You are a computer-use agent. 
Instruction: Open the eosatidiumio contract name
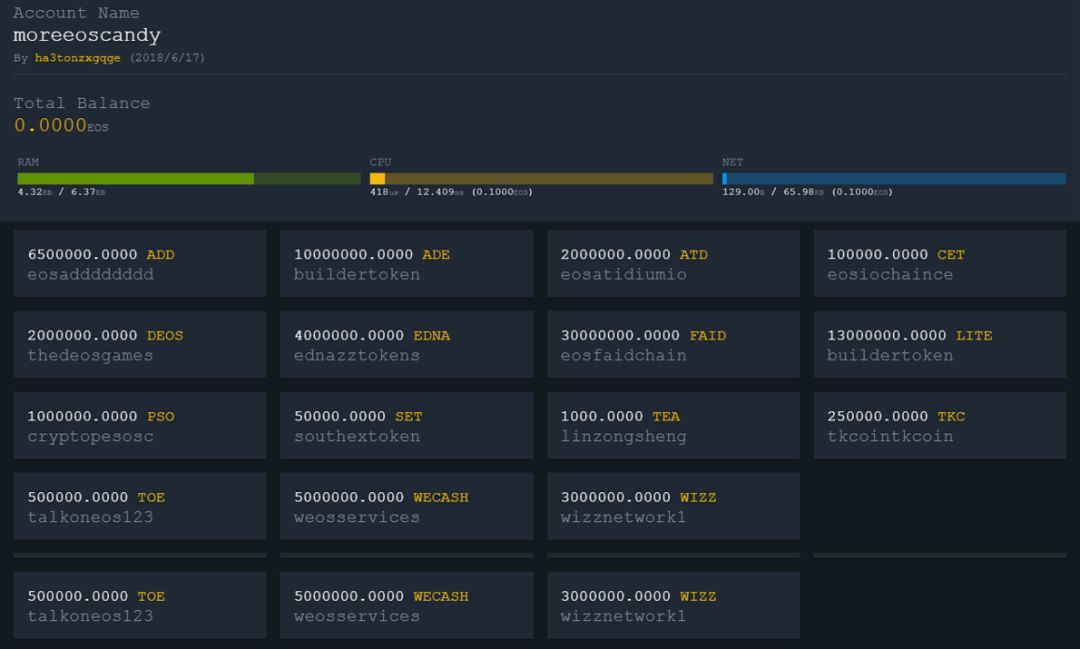click(623, 274)
